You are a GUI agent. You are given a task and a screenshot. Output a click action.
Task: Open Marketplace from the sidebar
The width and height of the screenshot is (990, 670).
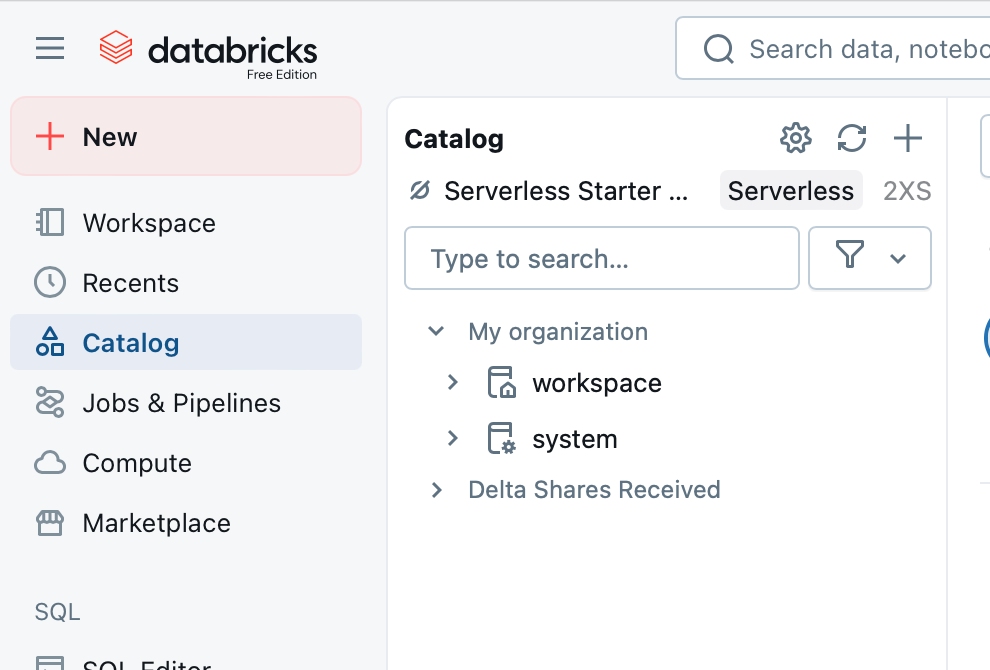point(156,523)
